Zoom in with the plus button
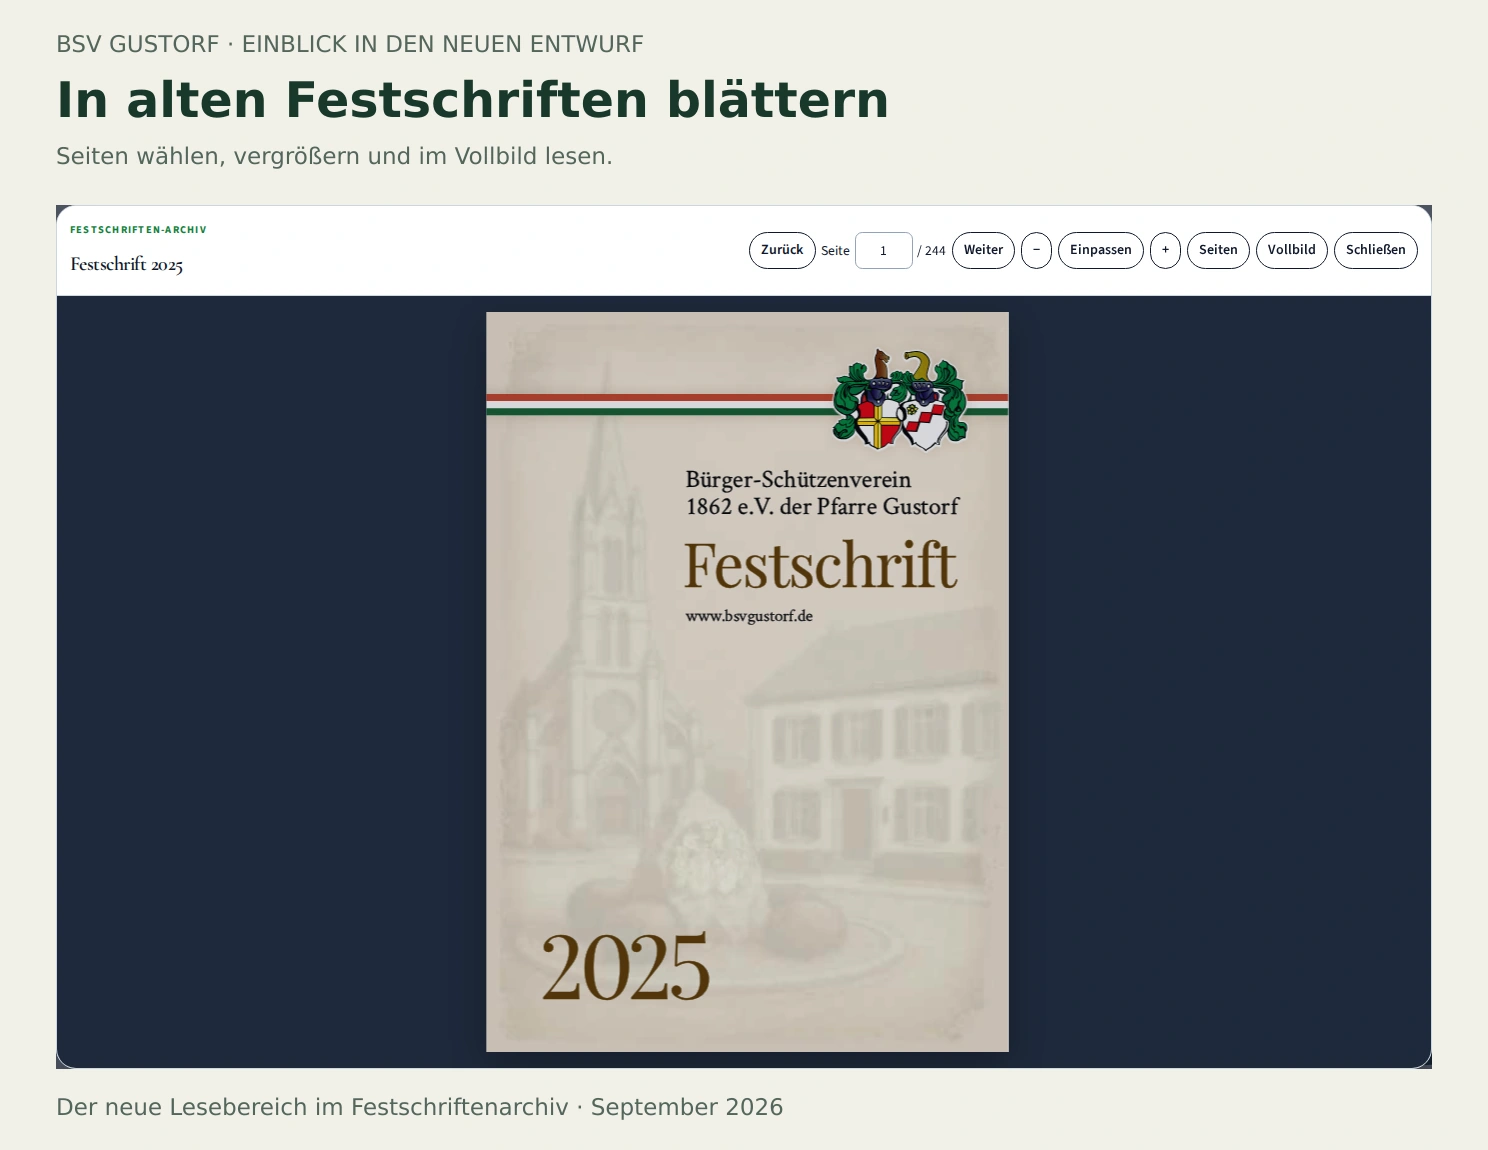Screen dimensions: 1488x1150 click(1165, 250)
